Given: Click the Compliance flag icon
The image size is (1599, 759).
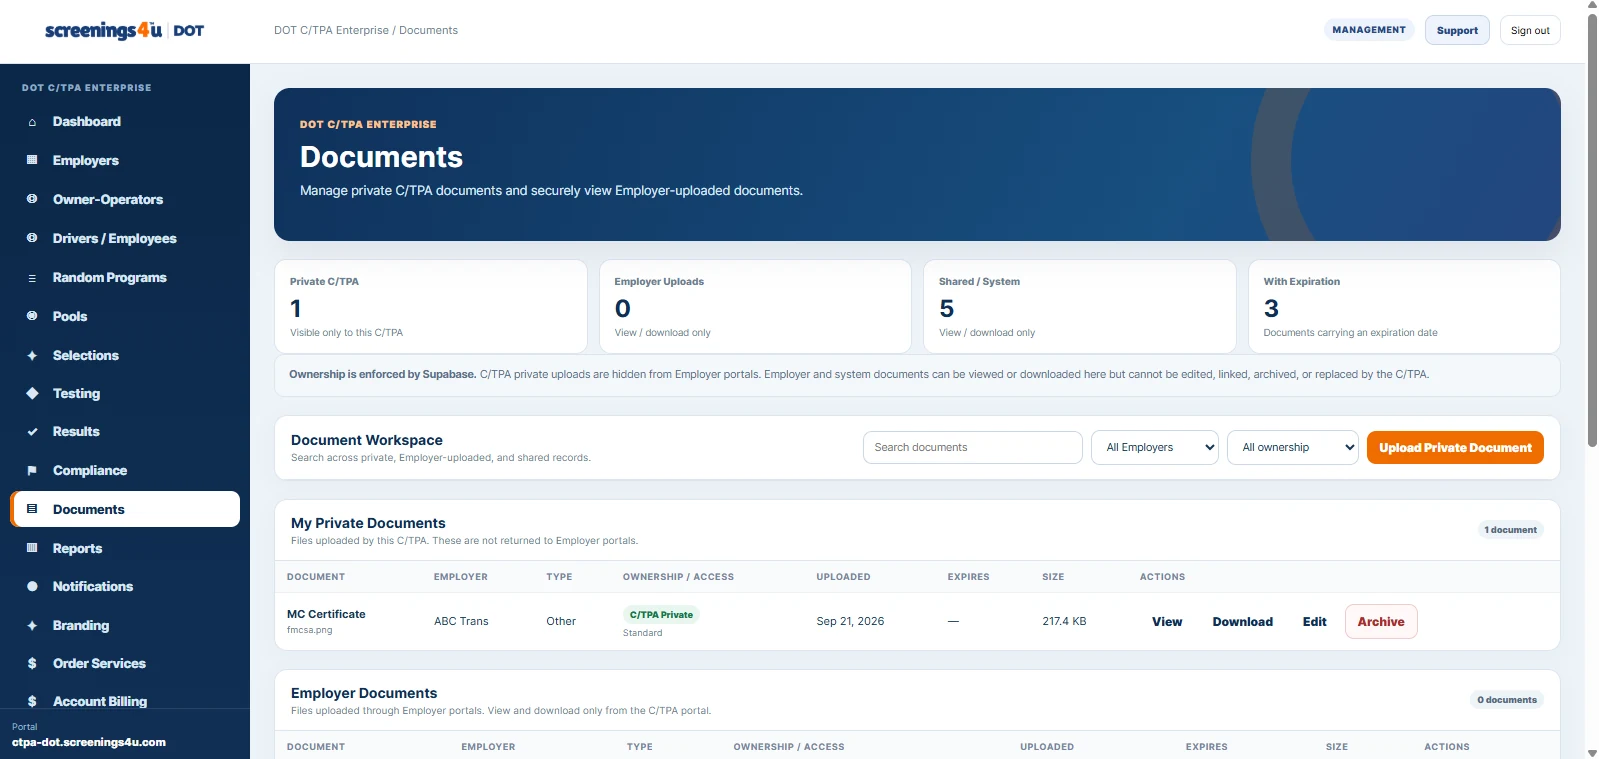Looking at the screenshot, I should (x=32, y=470).
